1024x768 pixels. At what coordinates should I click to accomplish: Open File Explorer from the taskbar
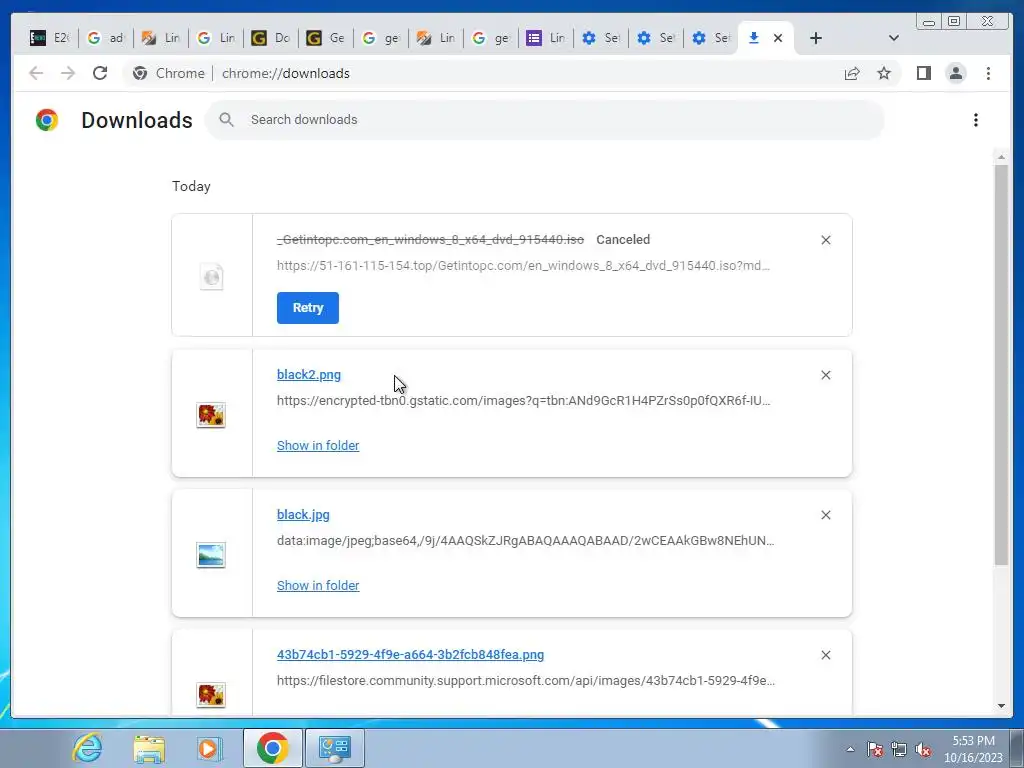pos(149,748)
